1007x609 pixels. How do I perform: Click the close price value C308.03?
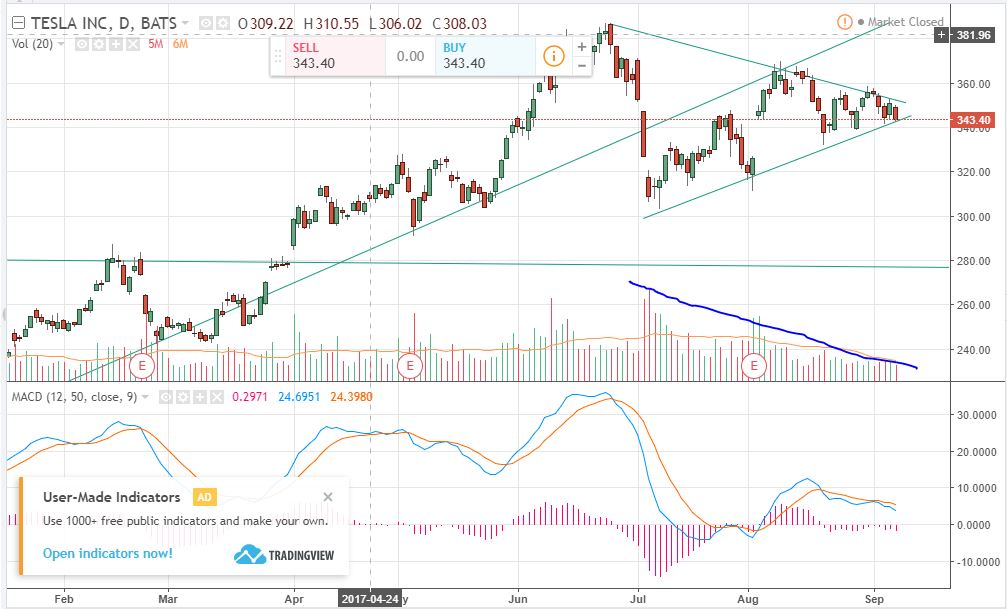click(x=459, y=24)
